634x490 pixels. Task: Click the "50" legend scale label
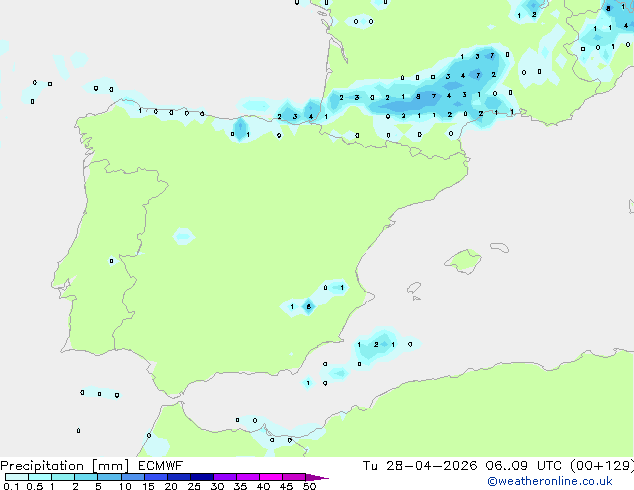pyautogui.click(x=309, y=486)
